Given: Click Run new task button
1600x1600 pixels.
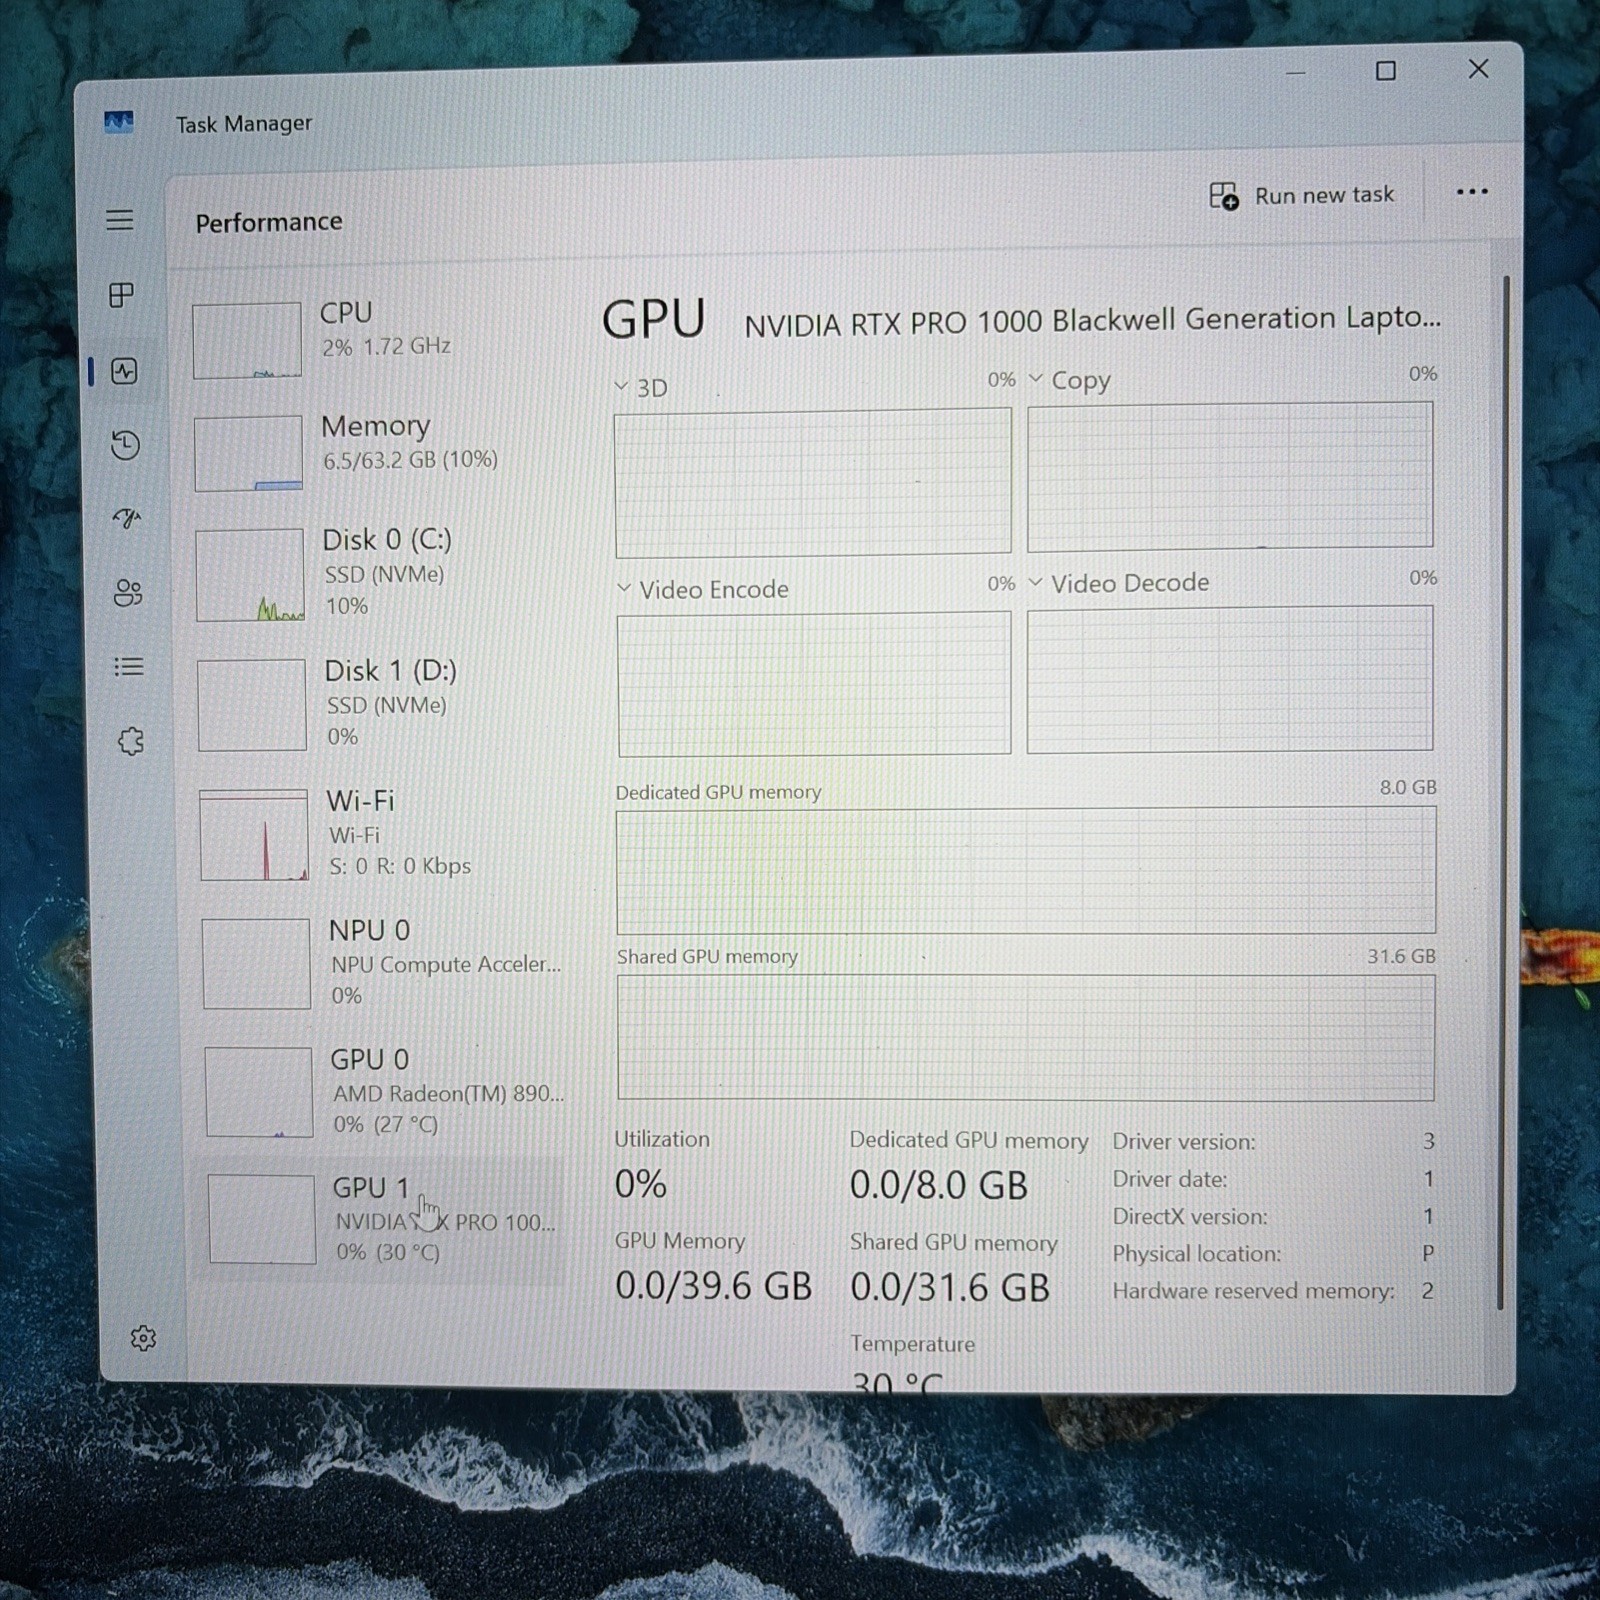Looking at the screenshot, I should point(1302,195).
